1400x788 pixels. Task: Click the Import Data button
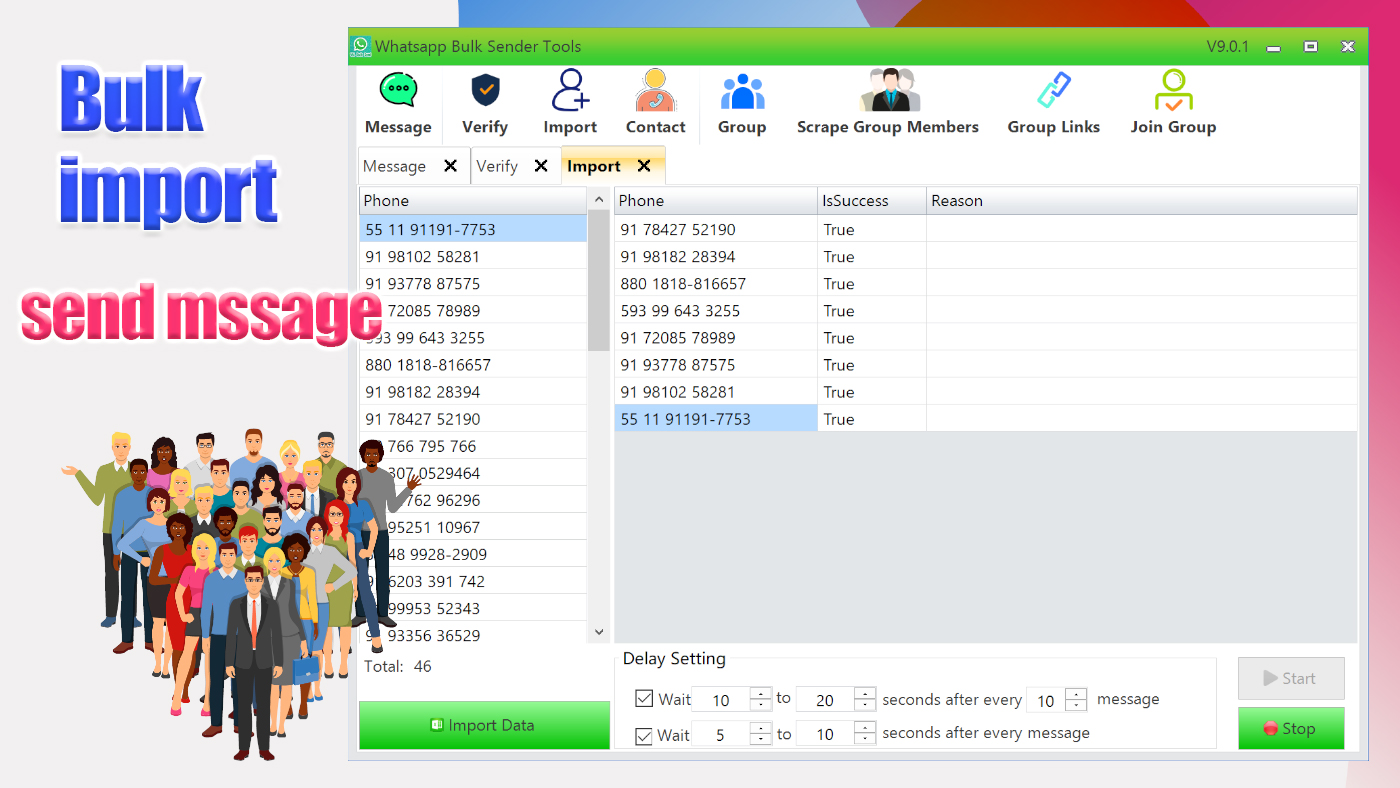coord(484,725)
